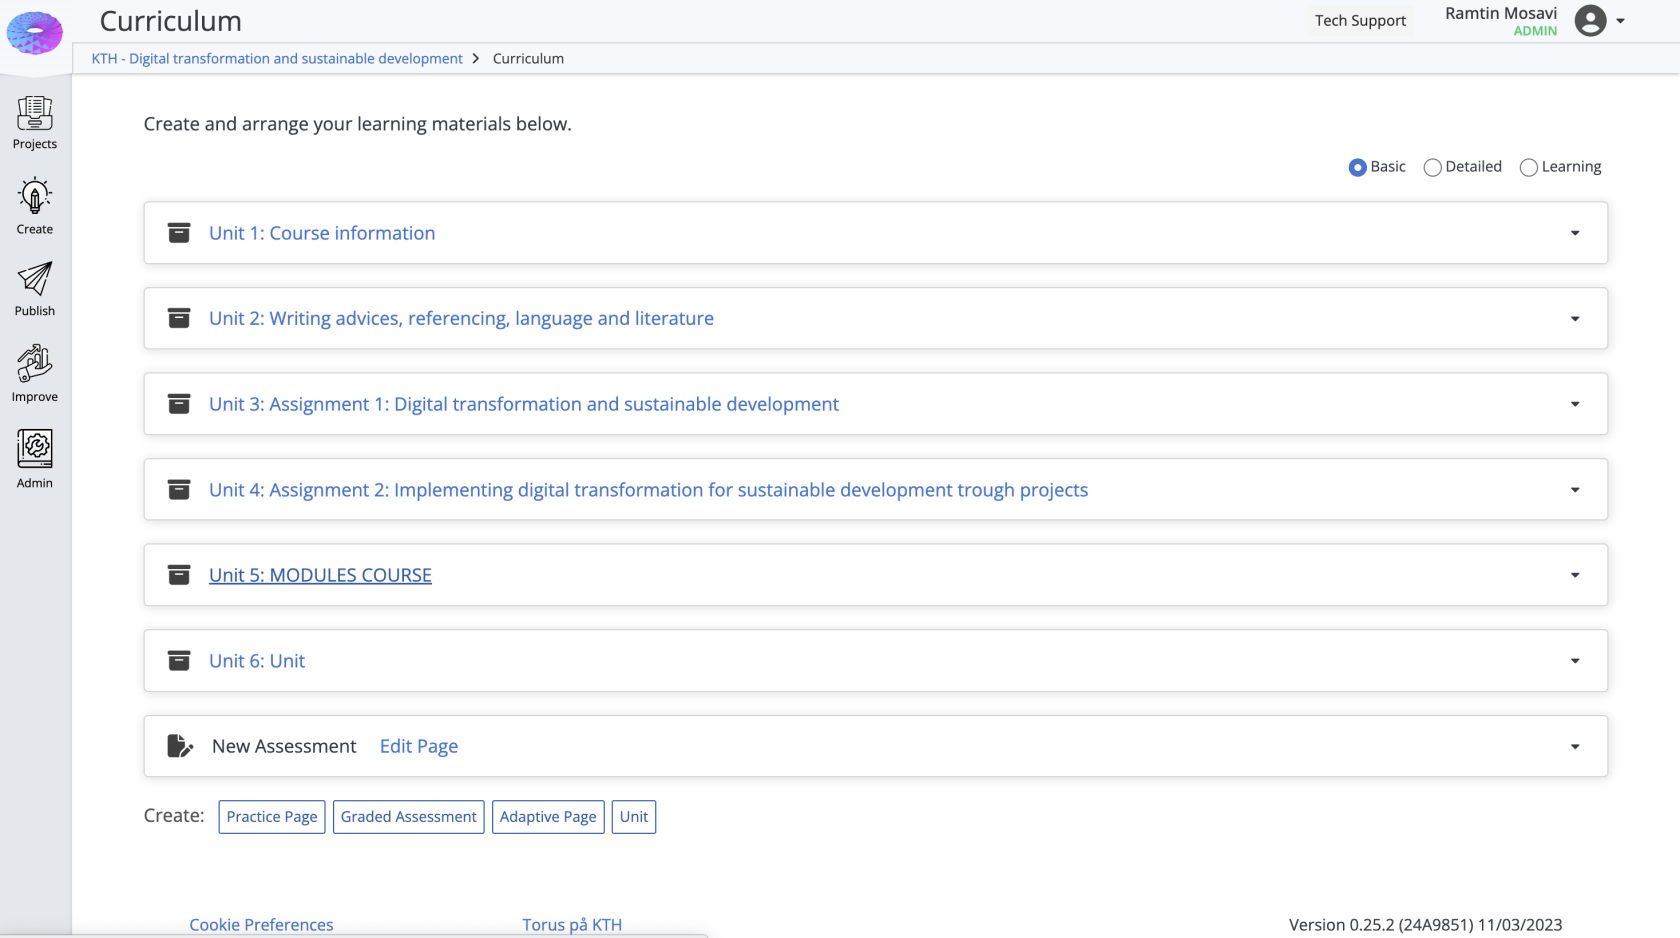Open the Create lightbulb icon
The height and width of the screenshot is (938, 1680).
click(x=35, y=197)
